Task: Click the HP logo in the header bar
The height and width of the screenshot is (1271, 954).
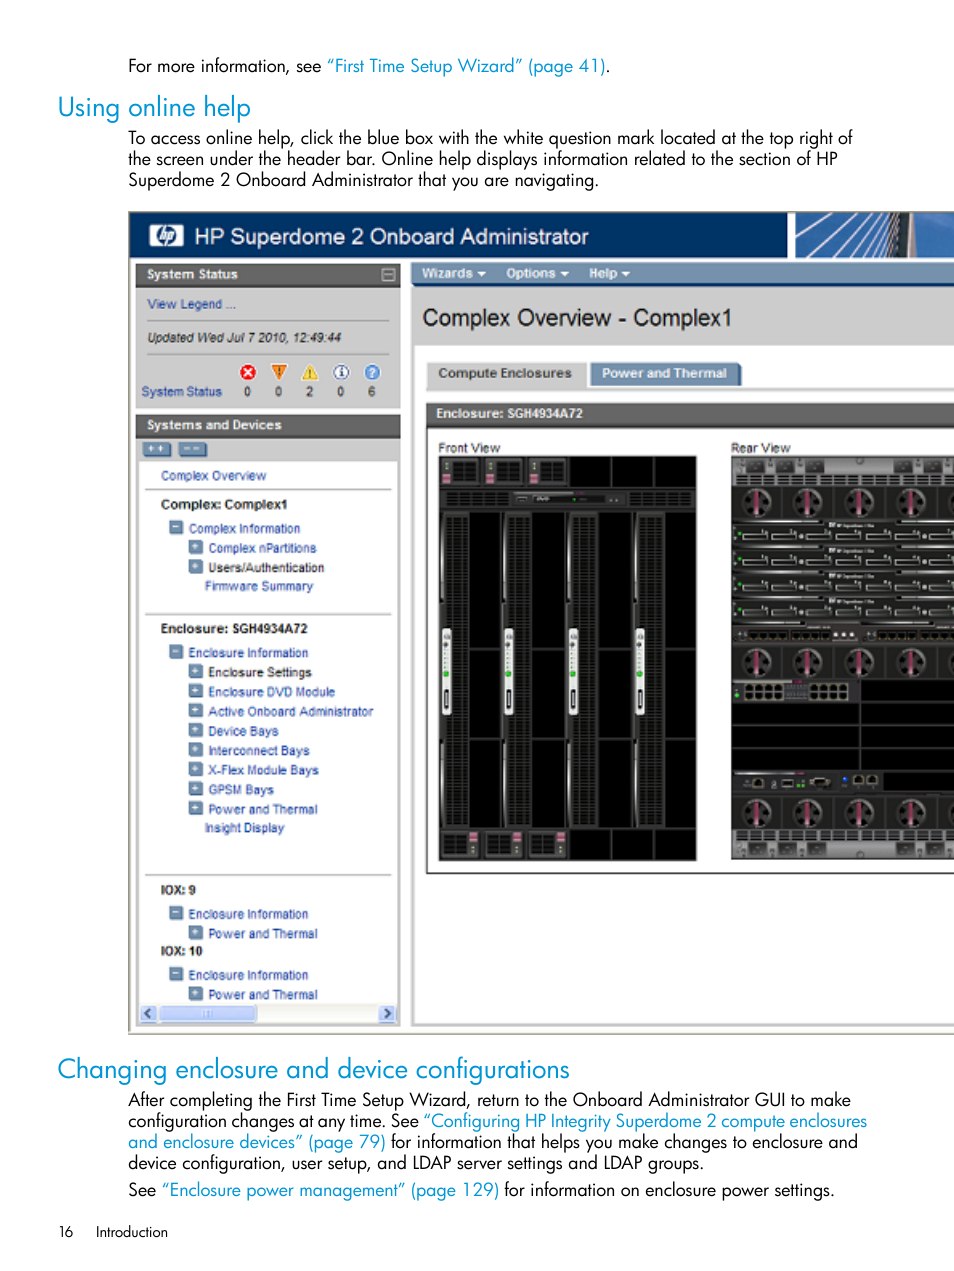Action: click(166, 236)
